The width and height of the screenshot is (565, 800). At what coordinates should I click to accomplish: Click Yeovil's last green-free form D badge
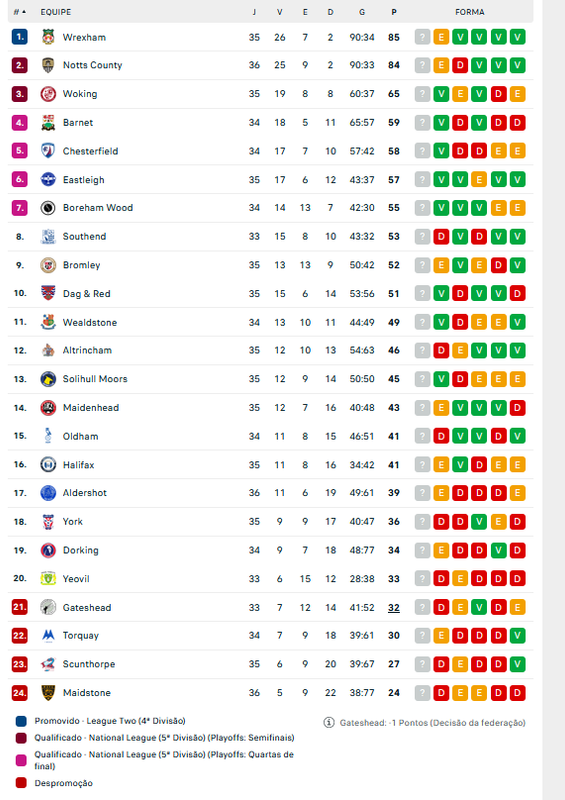pyautogui.click(x=518, y=579)
